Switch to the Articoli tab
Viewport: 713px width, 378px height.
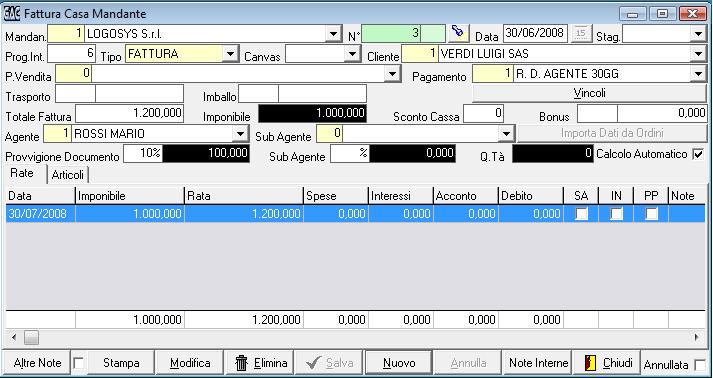[x=67, y=175]
